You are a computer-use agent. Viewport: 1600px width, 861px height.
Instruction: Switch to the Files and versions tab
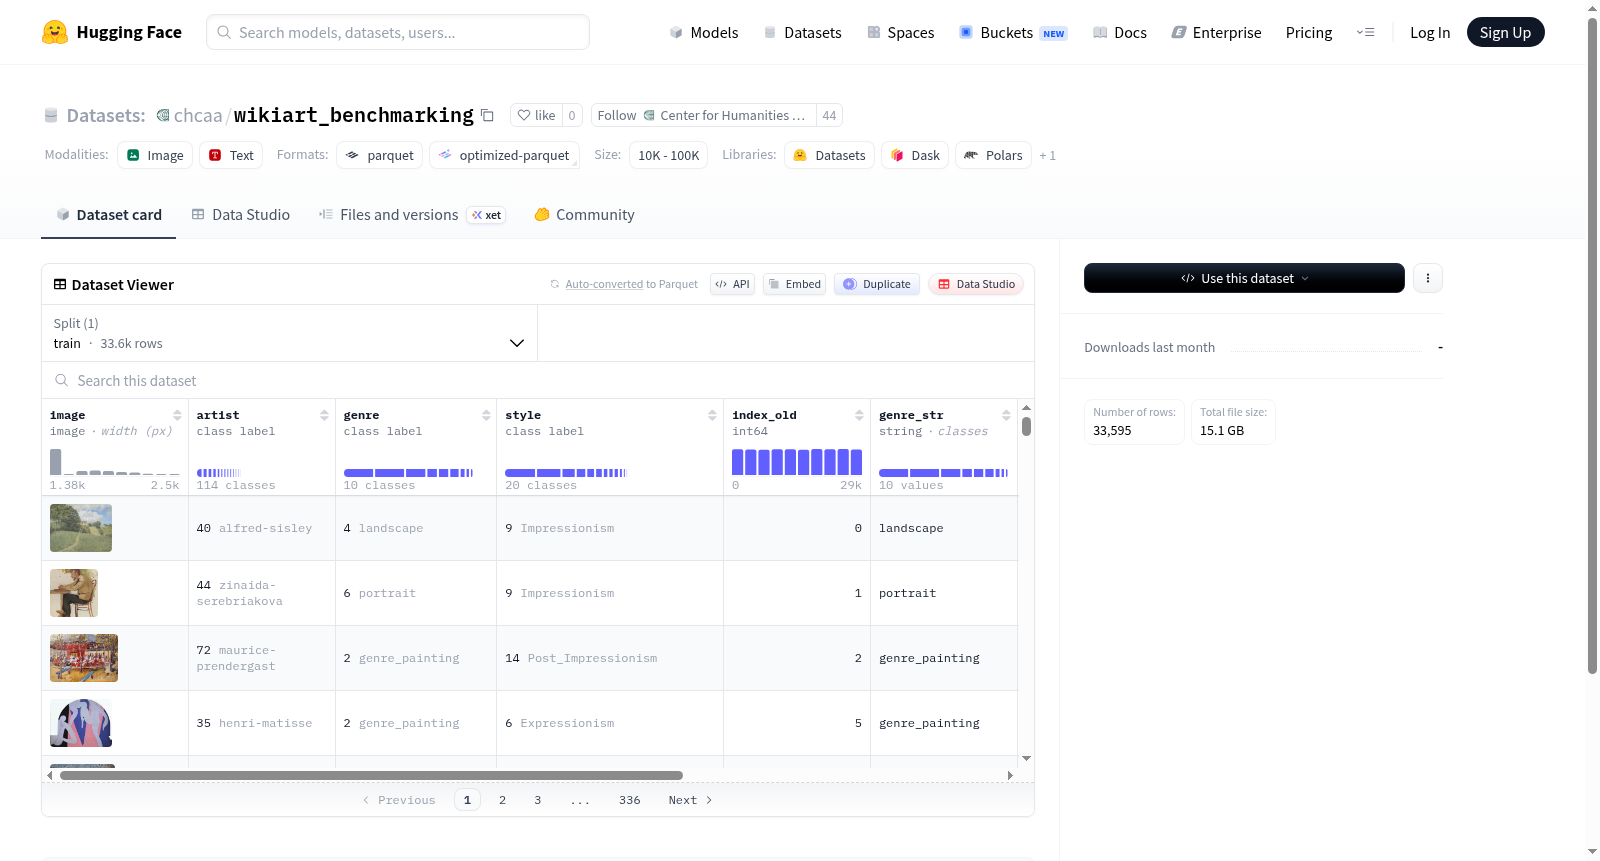click(411, 214)
